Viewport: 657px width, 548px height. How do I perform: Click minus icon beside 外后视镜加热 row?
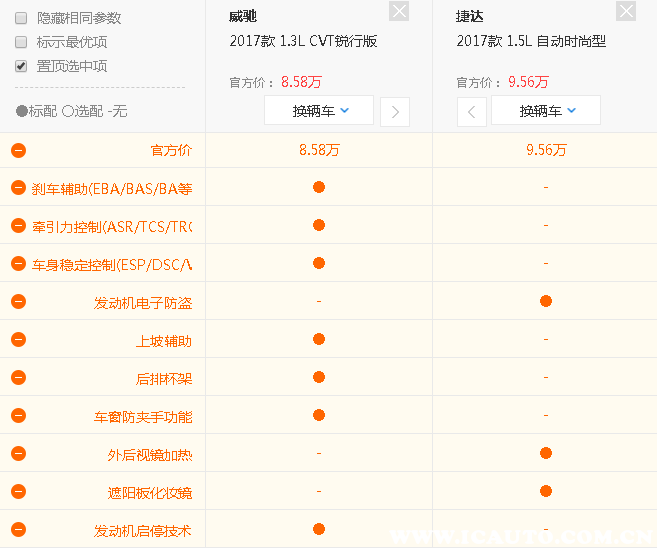18,454
